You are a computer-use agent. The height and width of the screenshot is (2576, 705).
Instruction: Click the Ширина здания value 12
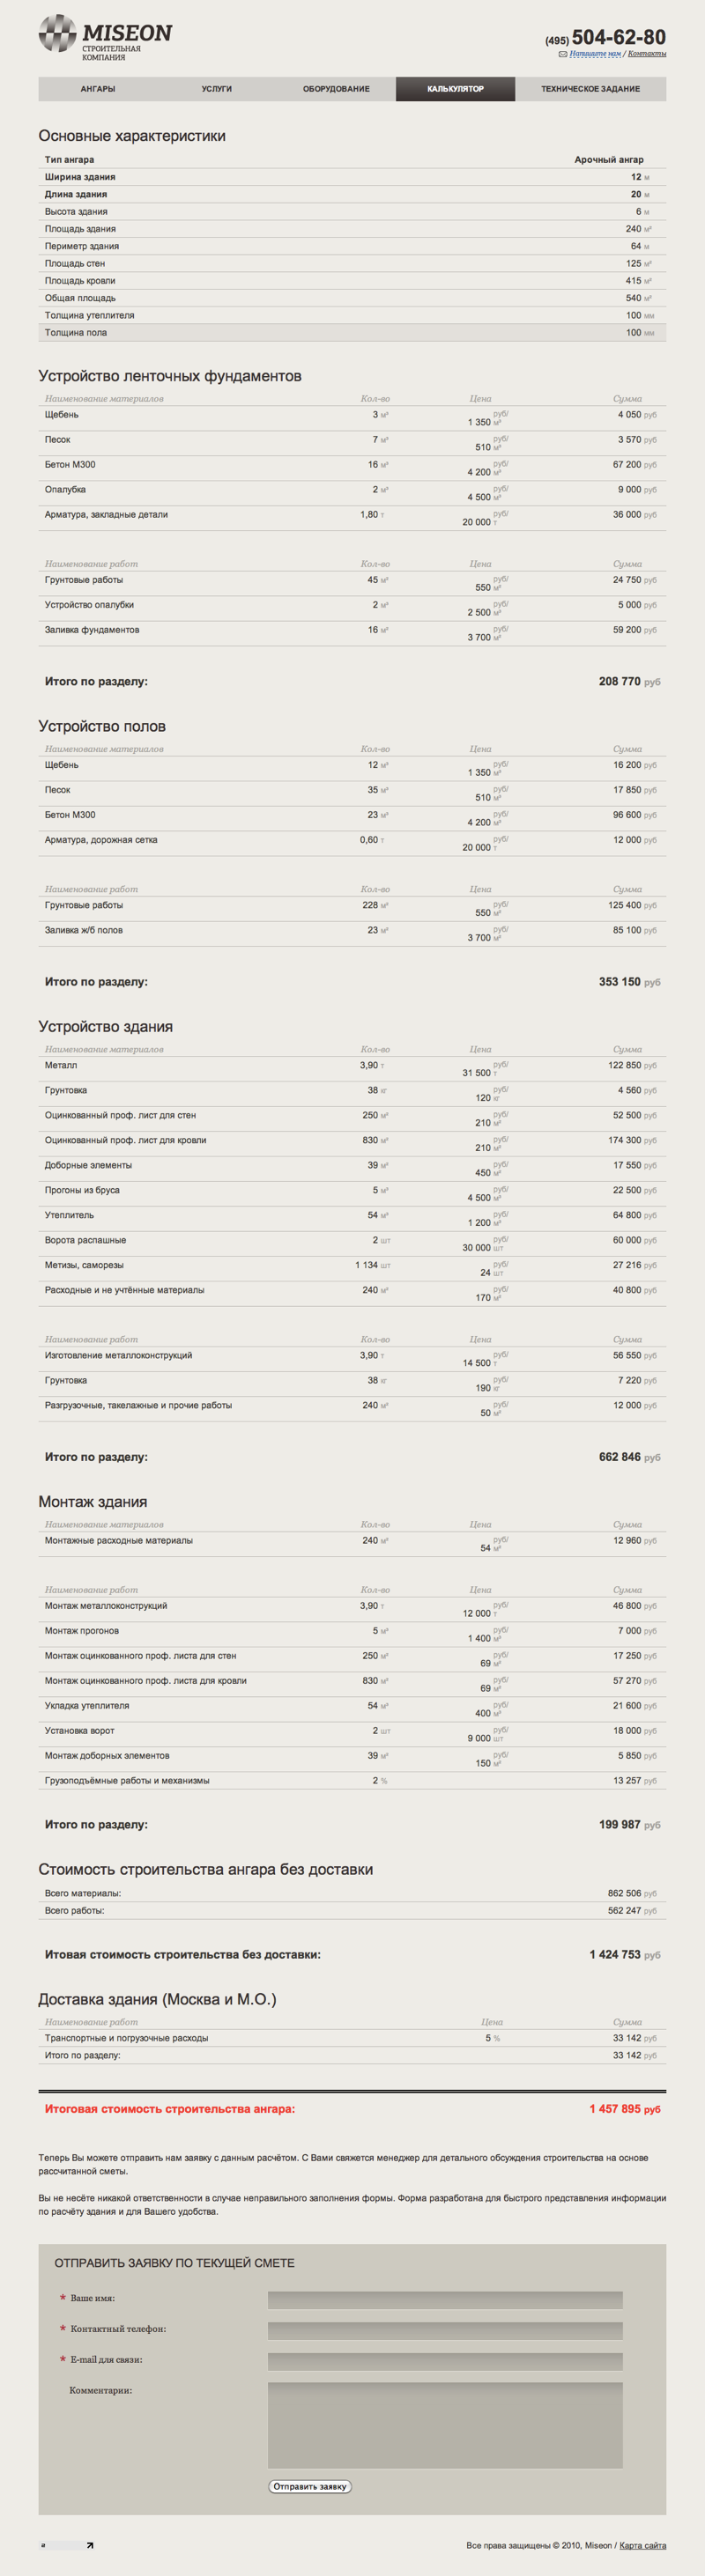636,177
